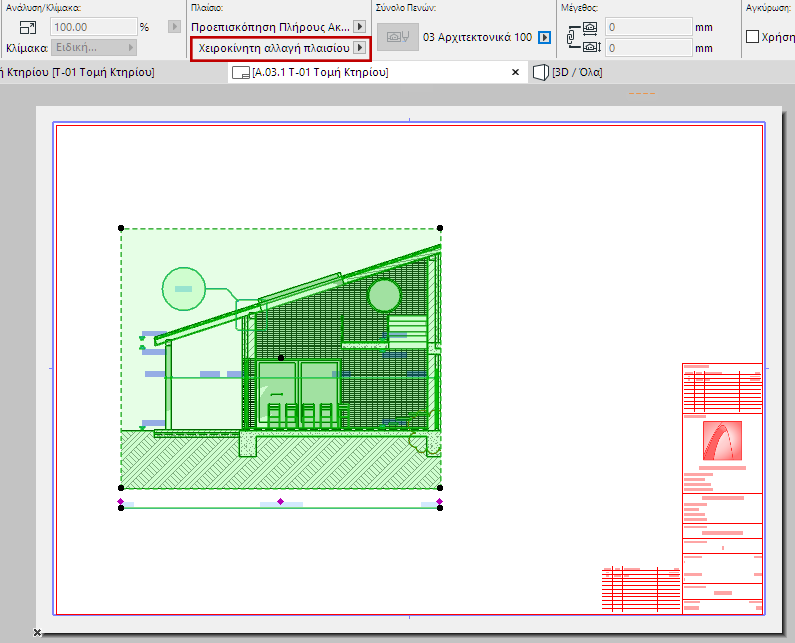795x643 pixels.
Task: Click the top-left corner handle of the drawing
Action: pos(121,228)
